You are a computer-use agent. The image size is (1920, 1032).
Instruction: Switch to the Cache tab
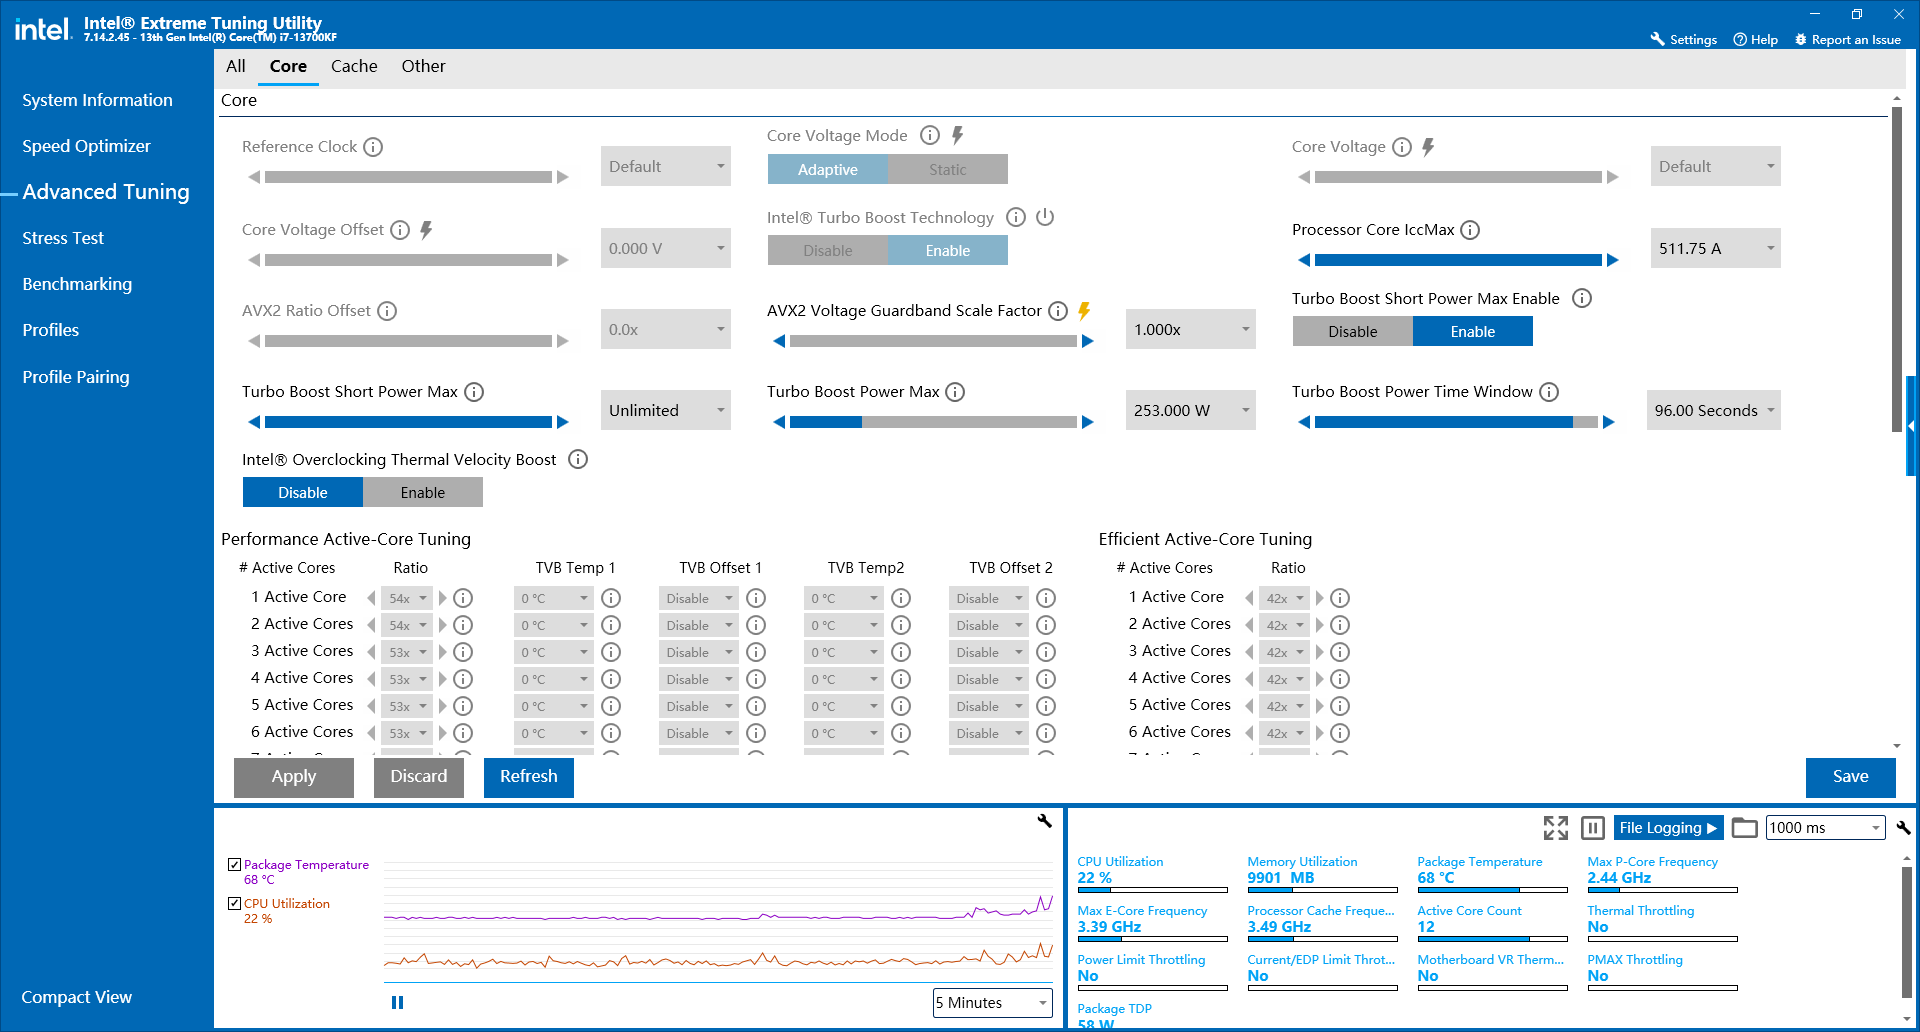[x=354, y=66]
